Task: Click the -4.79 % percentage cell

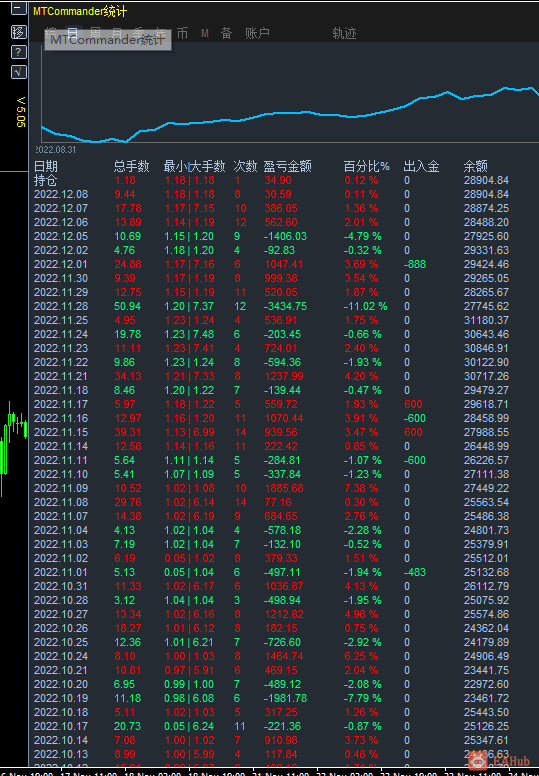Action: pyautogui.click(x=362, y=237)
